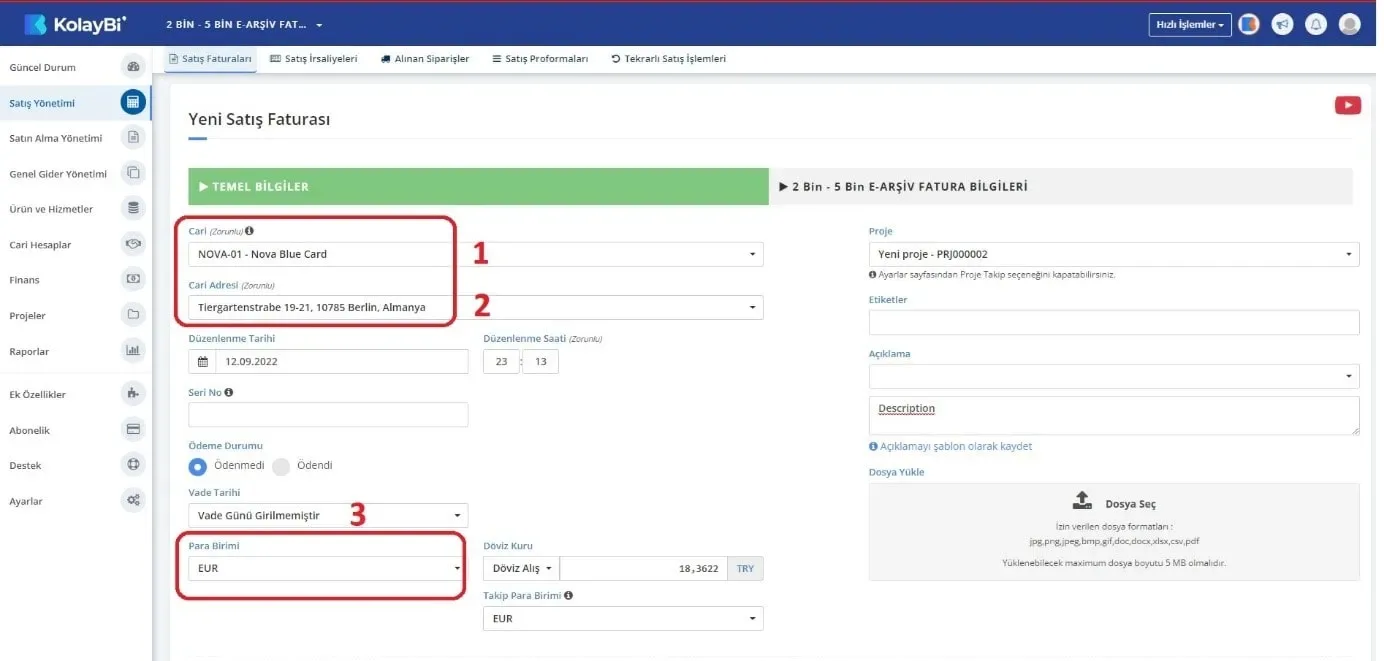The width and height of the screenshot is (1384, 661).
Task: Open Güncel Durum dashboard icon
Action: point(133,67)
